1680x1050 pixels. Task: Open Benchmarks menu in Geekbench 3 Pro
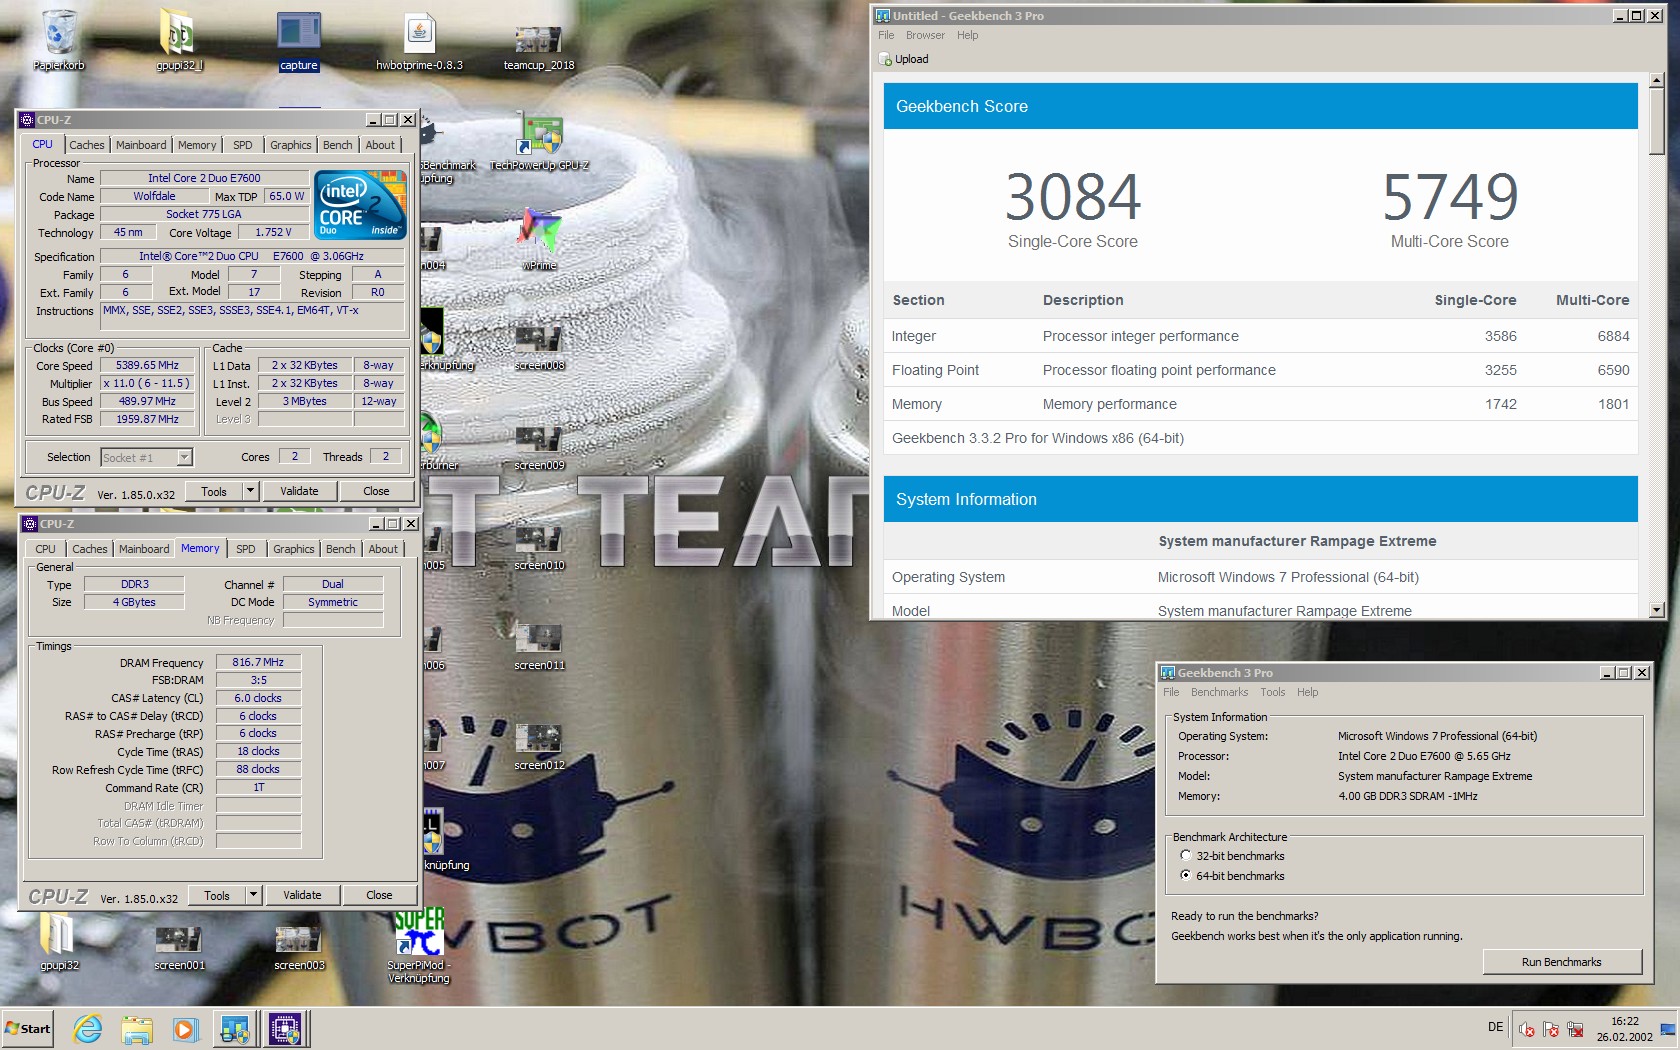(1219, 692)
